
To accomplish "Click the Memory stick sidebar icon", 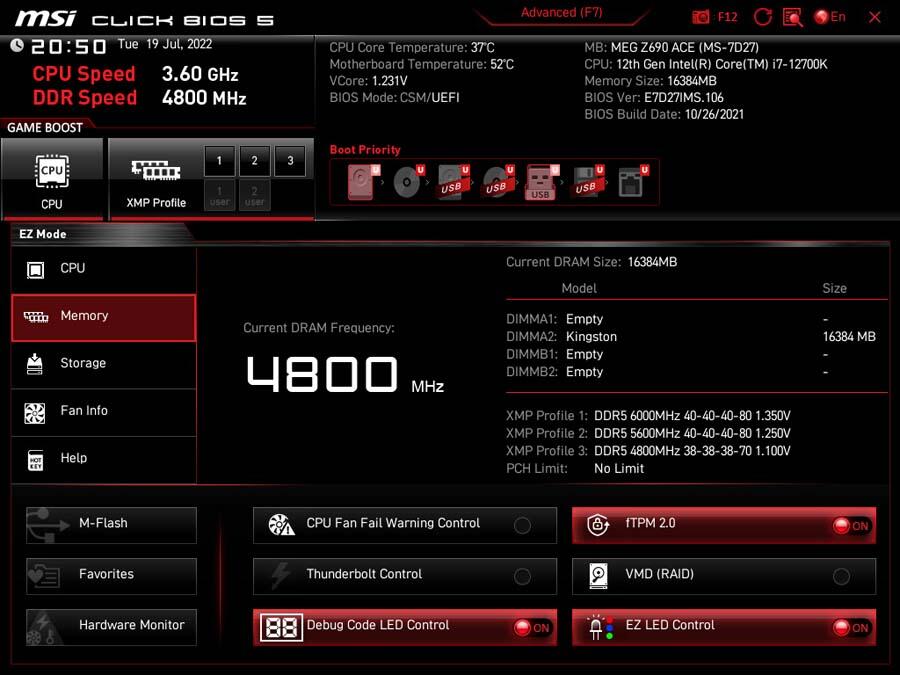I will click(36, 317).
